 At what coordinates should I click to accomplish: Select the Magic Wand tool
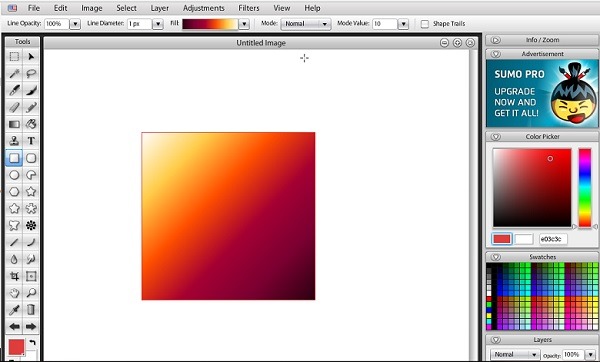14,73
